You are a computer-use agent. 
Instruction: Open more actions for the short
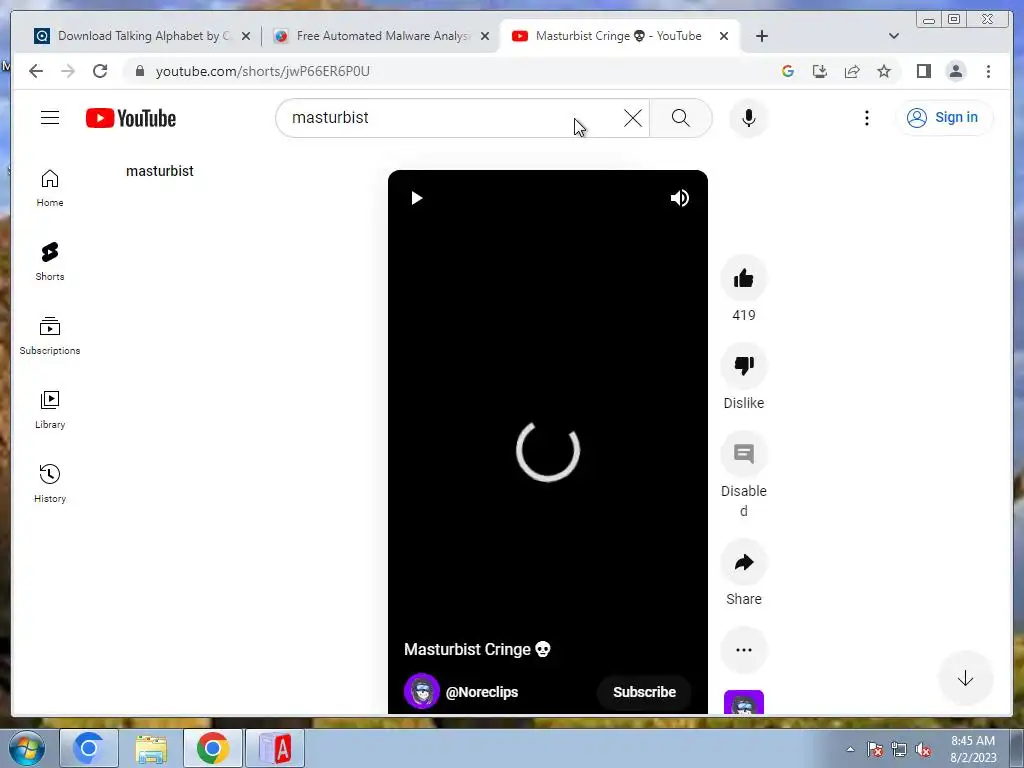(743, 650)
